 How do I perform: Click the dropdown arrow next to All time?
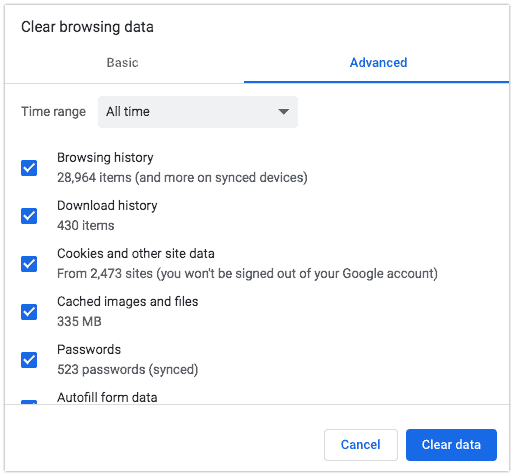click(283, 112)
